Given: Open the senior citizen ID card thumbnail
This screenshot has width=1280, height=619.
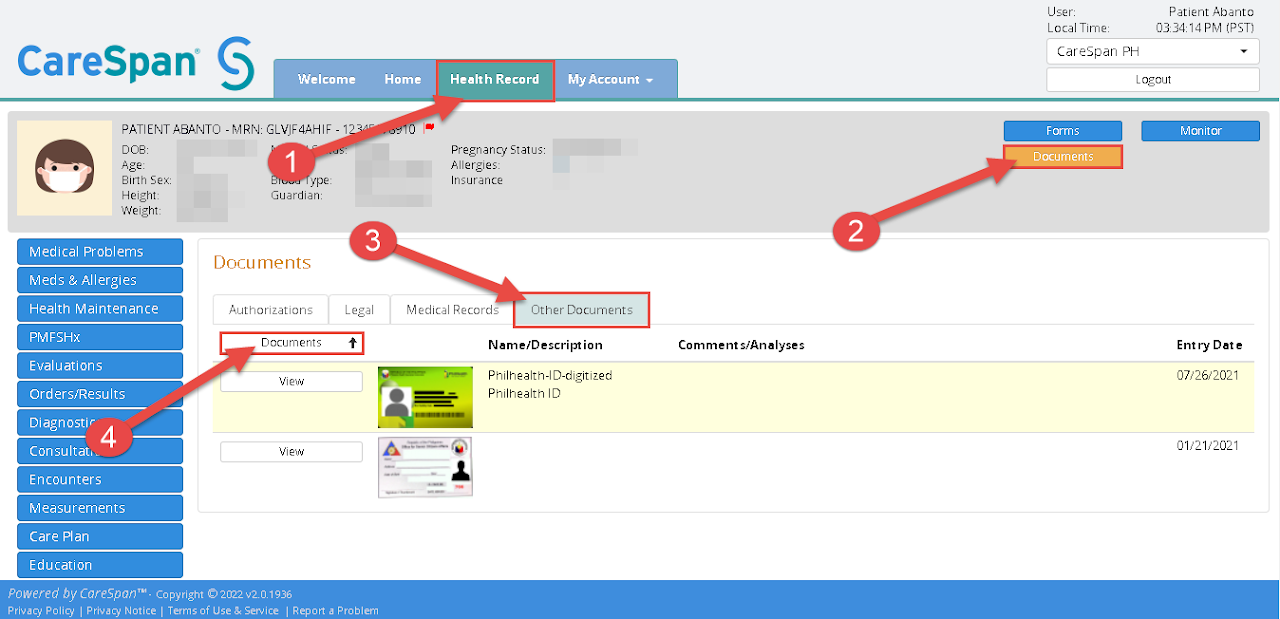Looking at the screenshot, I should (425, 467).
